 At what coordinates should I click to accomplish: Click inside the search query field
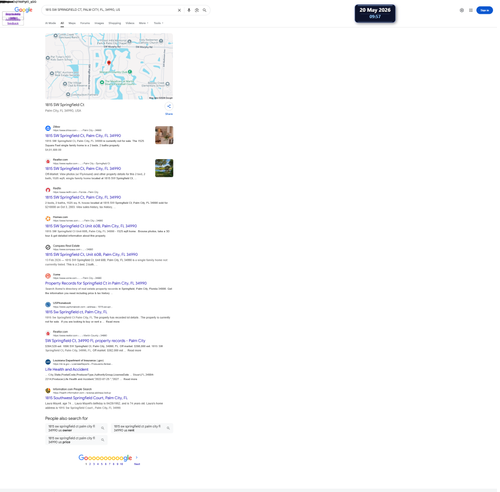110,10
